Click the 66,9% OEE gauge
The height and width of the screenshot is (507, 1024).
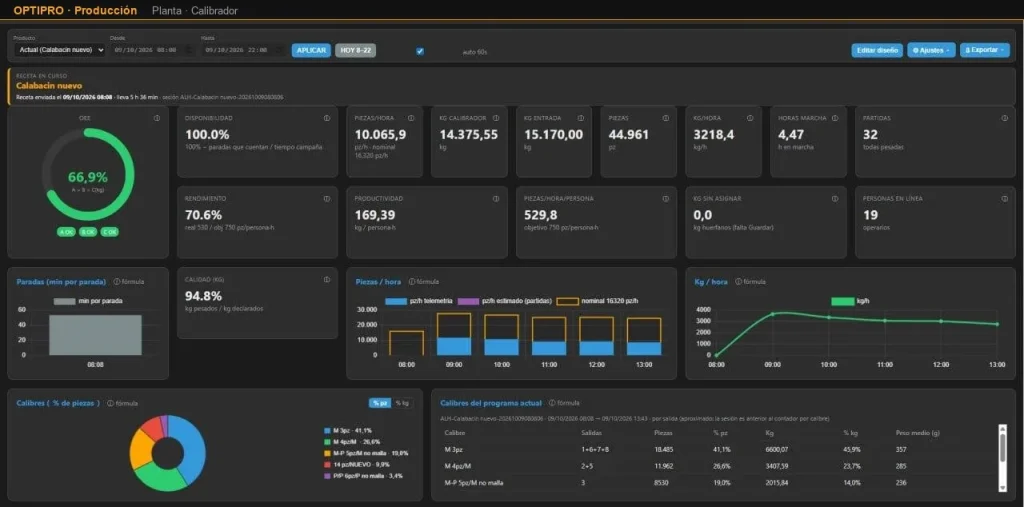[88, 174]
